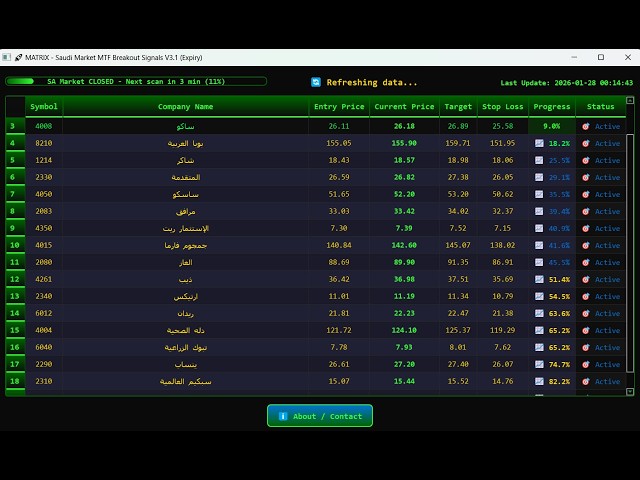Click the target status icon for symbol 4050
Viewport: 640px width, 480px height.
pyautogui.click(x=586, y=194)
